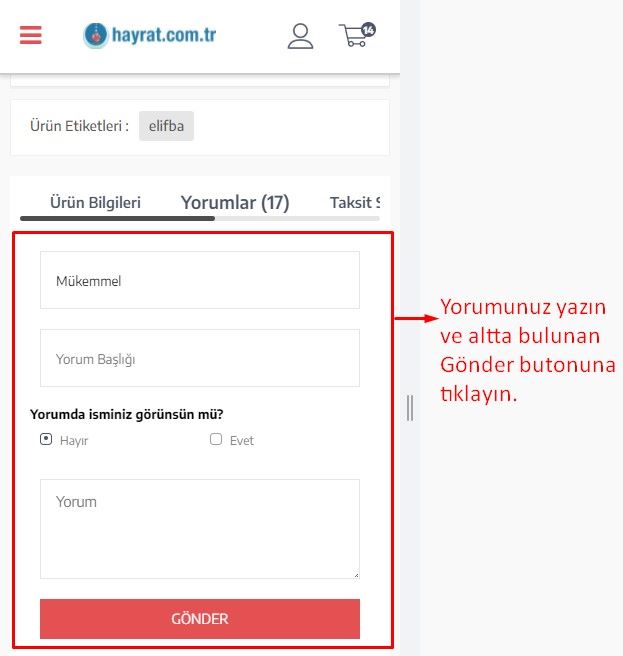623x656 pixels.
Task: Open the red hamburger menu
Action: [31, 35]
